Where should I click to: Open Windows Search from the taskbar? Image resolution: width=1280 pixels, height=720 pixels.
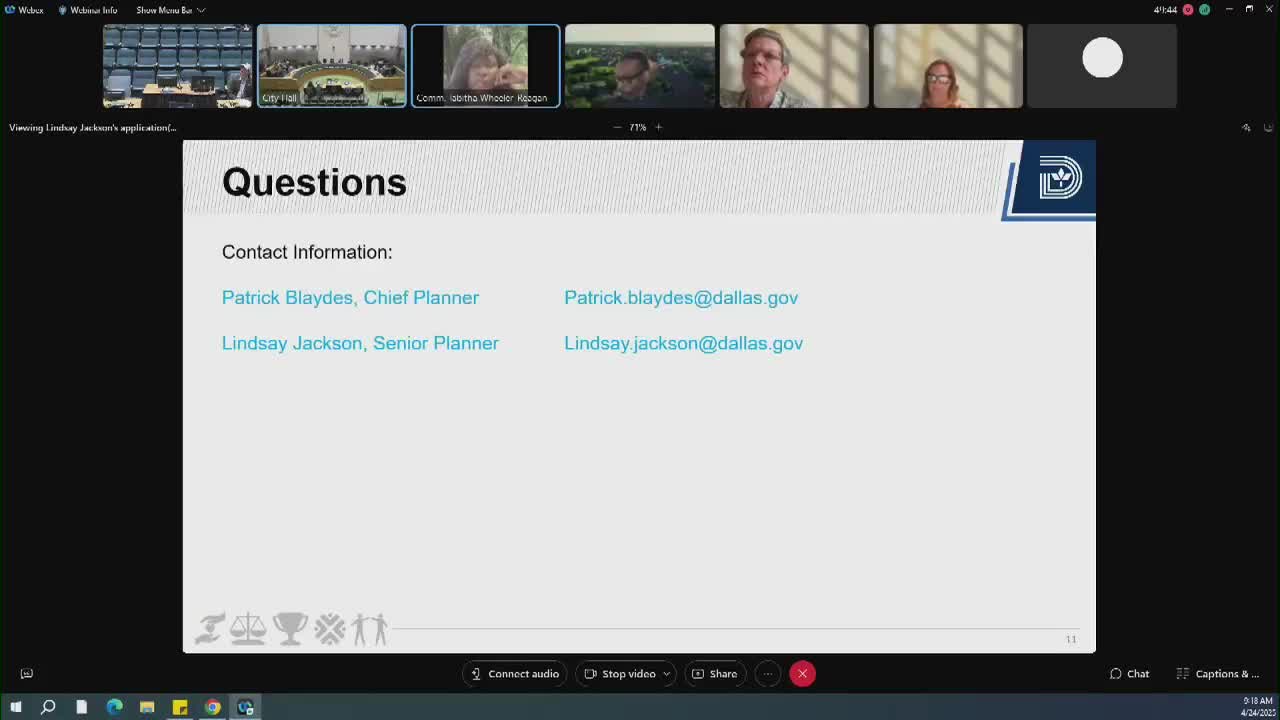click(x=48, y=707)
